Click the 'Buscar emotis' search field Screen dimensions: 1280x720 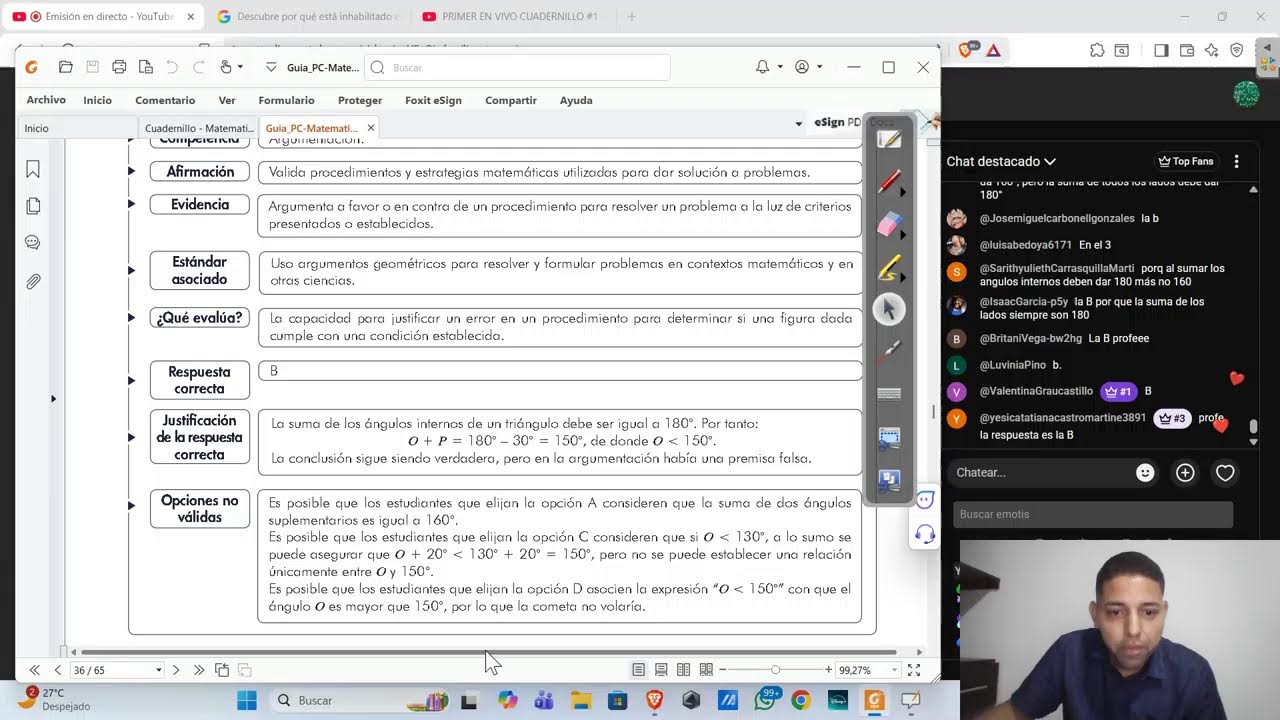coord(1093,514)
